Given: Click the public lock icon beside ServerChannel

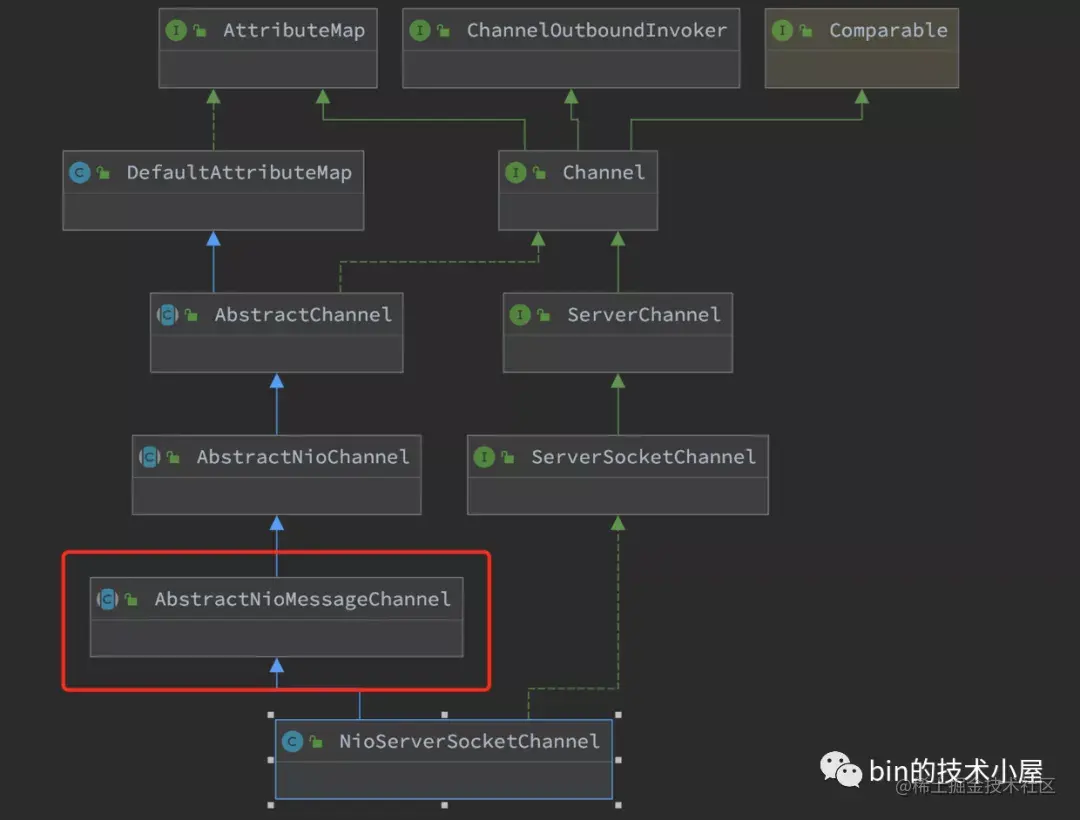Looking at the screenshot, I should 543,315.
